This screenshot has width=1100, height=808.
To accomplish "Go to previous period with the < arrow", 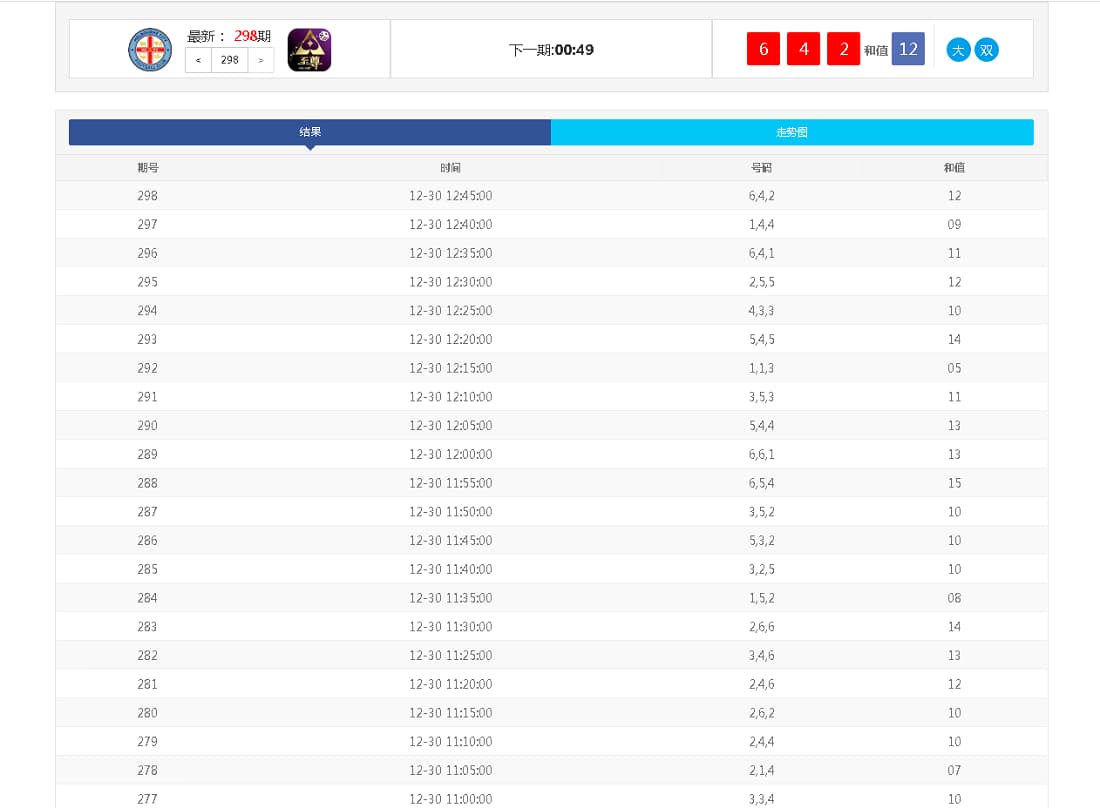I will point(198,60).
